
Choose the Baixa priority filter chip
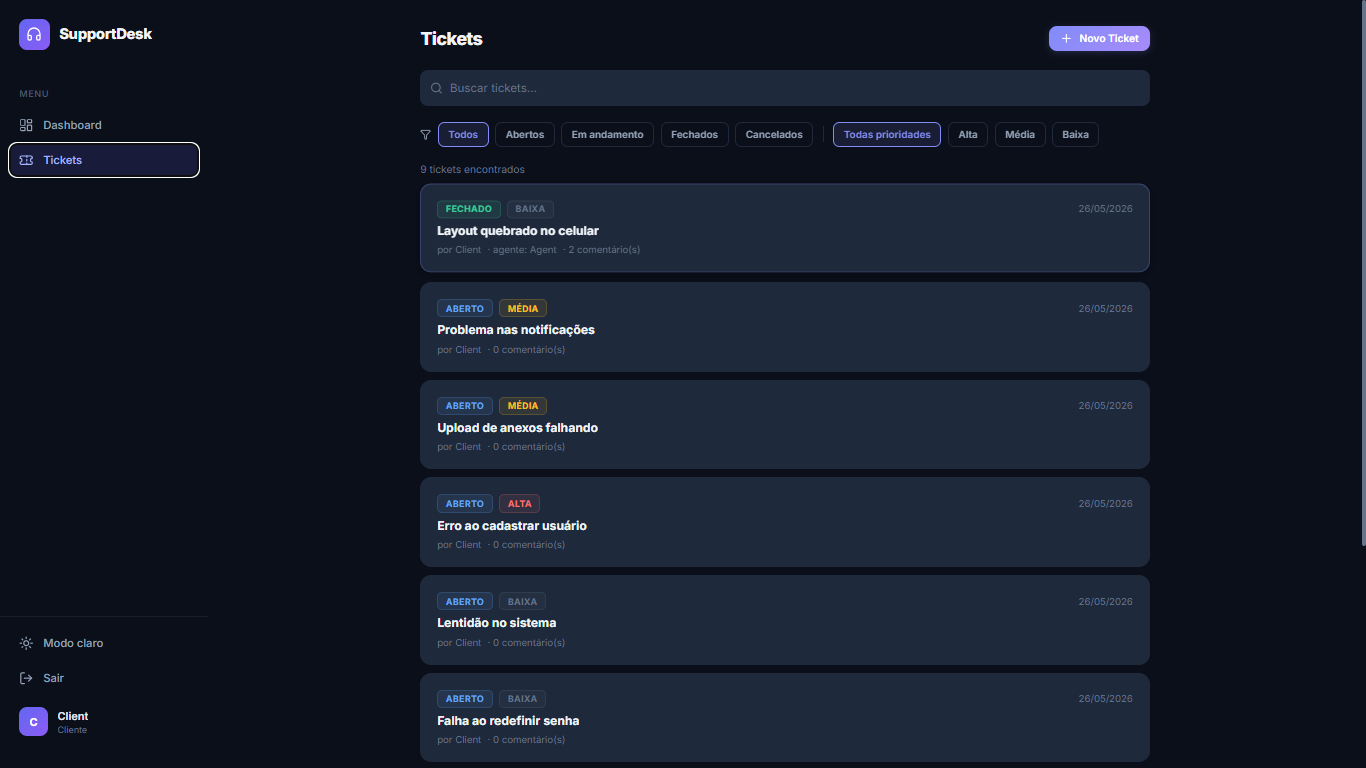point(1075,134)
